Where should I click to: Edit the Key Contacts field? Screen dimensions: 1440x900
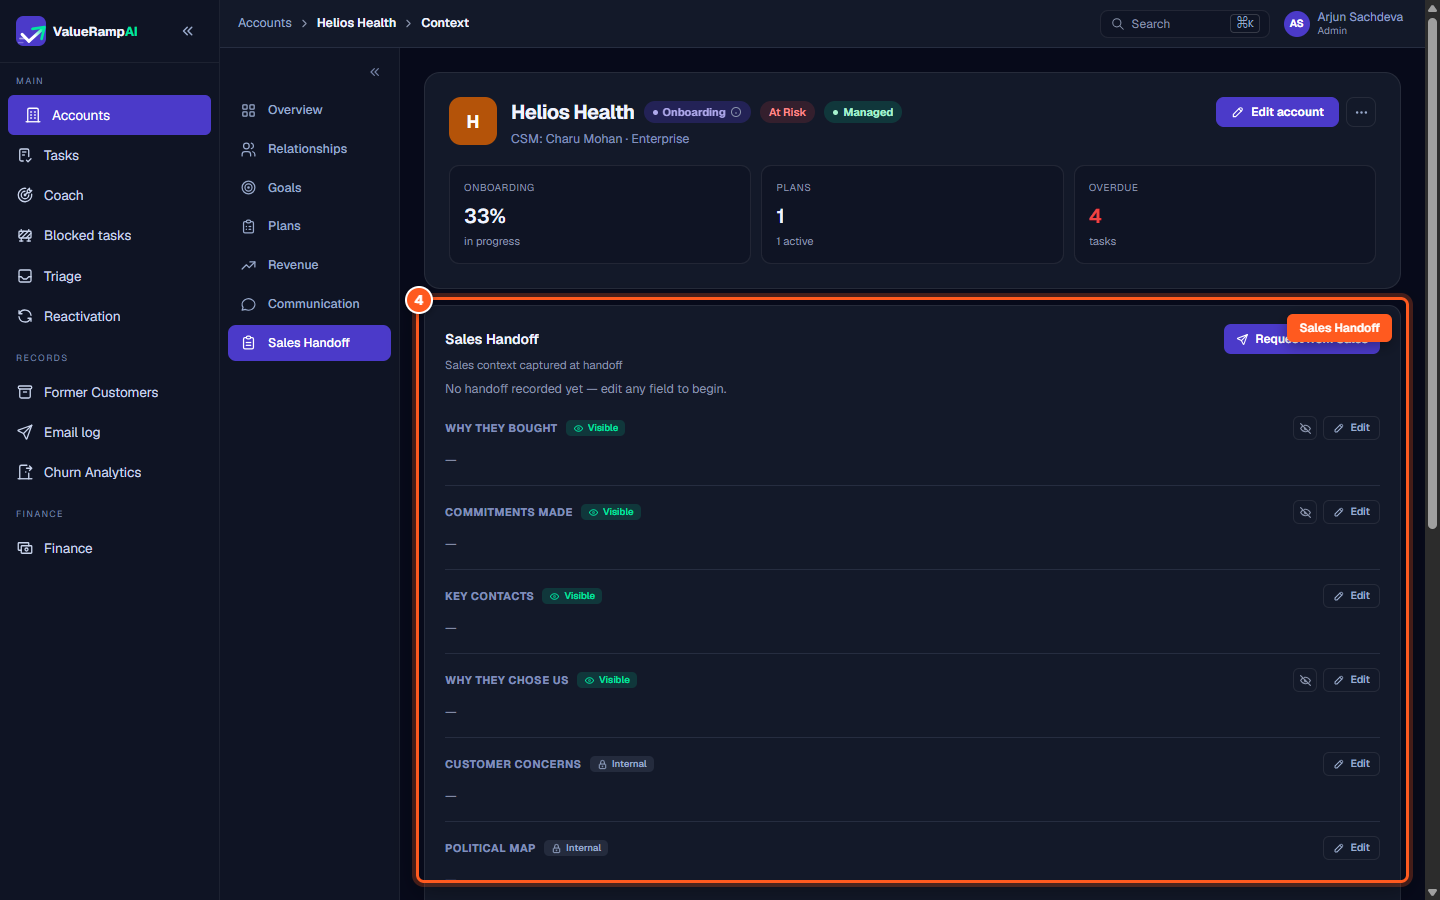(x=1352, y=596)
